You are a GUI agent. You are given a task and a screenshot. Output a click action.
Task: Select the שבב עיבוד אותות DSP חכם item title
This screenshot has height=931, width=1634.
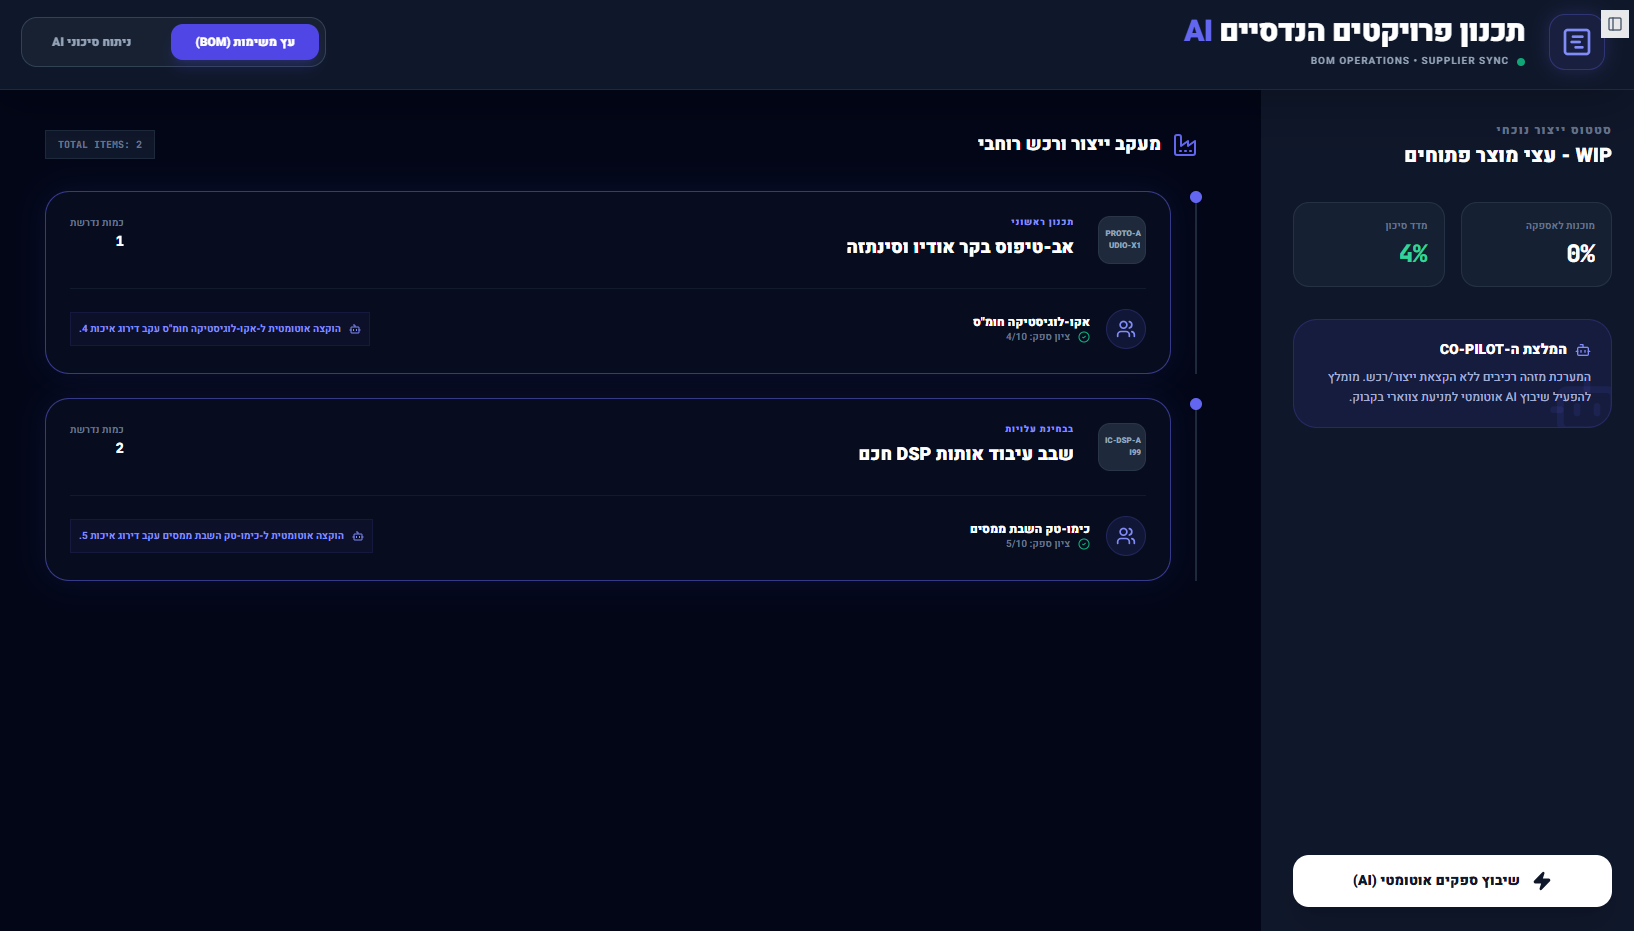pyautogui.click(x=966, y=454)
